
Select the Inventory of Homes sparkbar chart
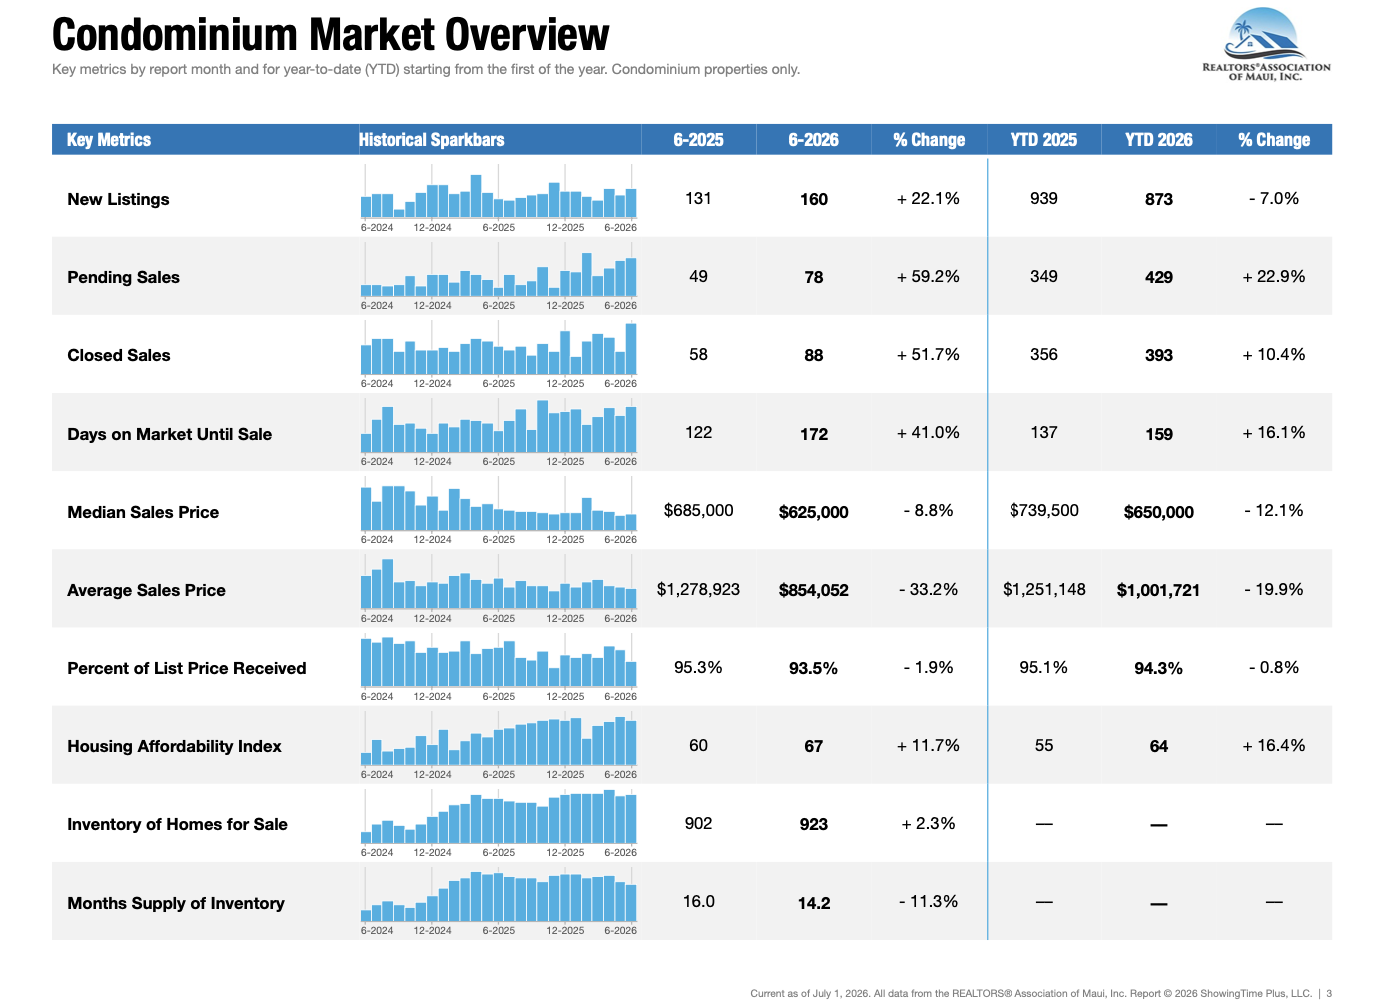(x=499, y=823)
